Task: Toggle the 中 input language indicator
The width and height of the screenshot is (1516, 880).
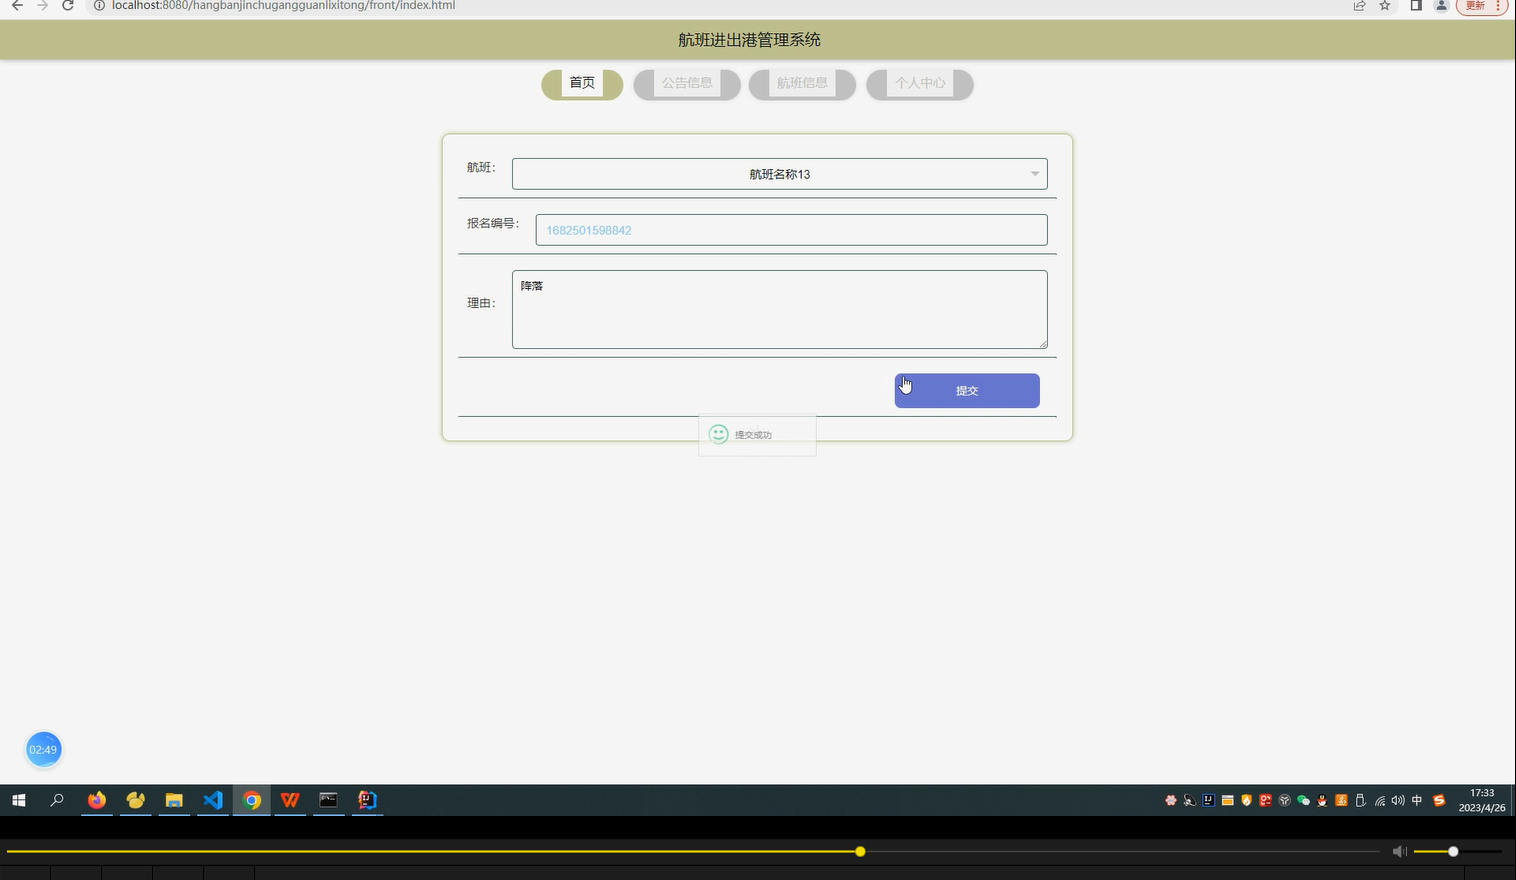Action: (x=1417, y=800)
